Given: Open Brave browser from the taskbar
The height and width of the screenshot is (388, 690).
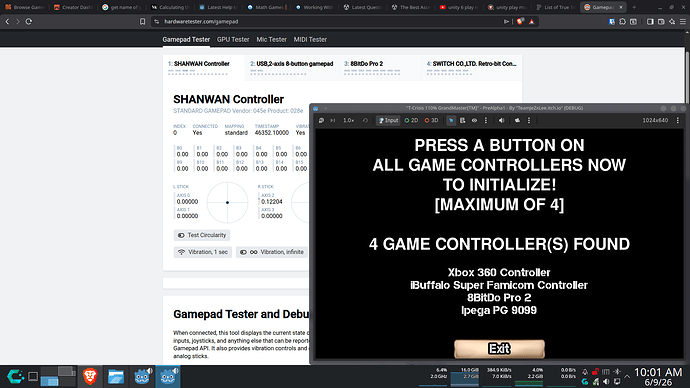Looking at the screenshot, I should [90, 377].
